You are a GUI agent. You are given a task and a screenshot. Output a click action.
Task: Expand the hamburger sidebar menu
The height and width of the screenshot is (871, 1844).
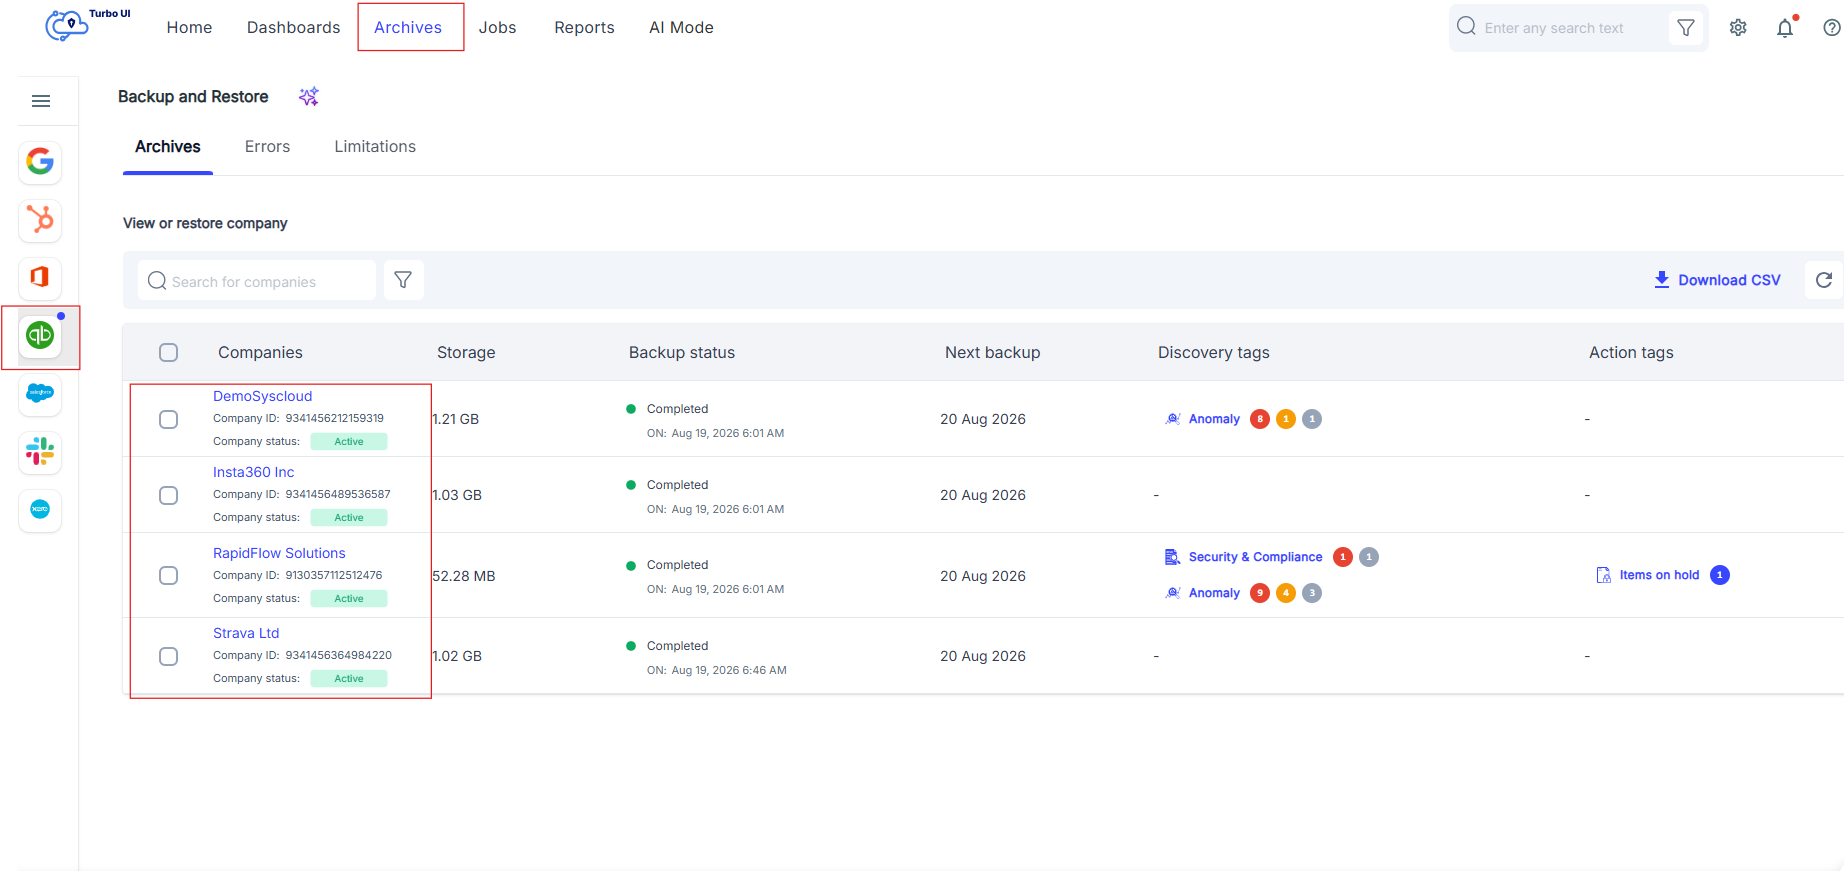tap(41, 101)
